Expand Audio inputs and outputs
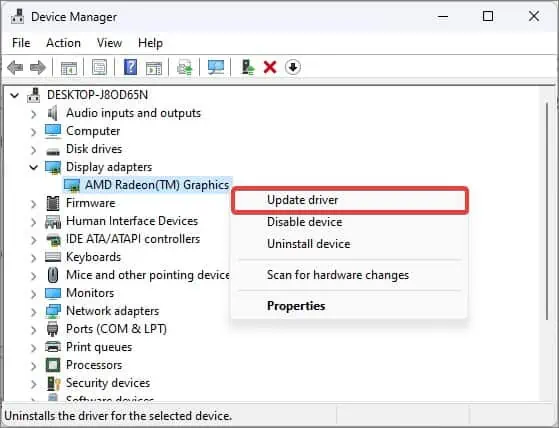559x428 pixels. click(x=34, y=114)
